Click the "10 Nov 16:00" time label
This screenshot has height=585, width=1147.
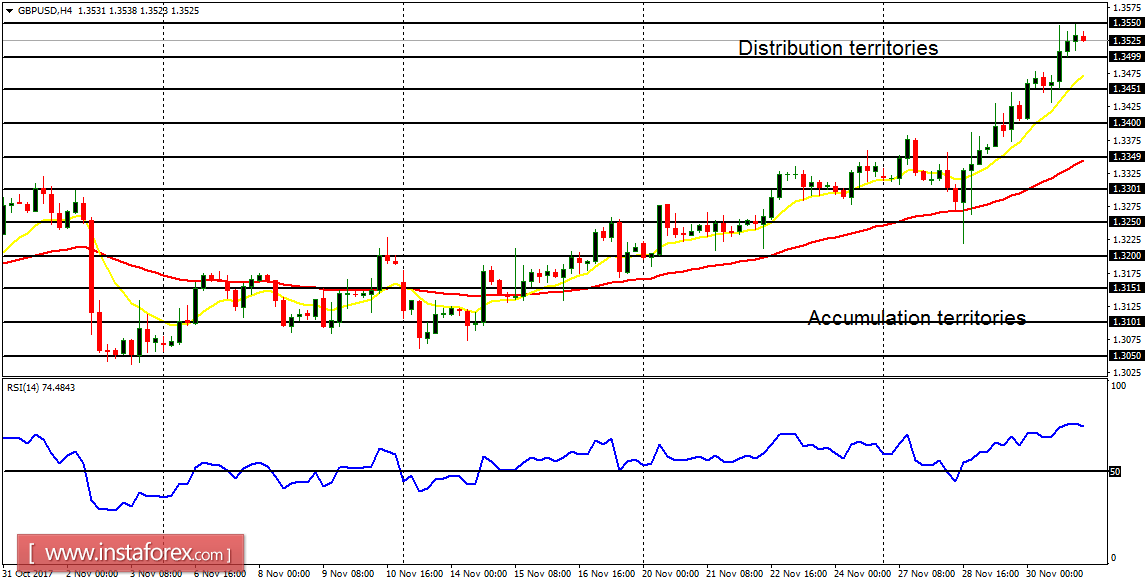coord(413,575)
